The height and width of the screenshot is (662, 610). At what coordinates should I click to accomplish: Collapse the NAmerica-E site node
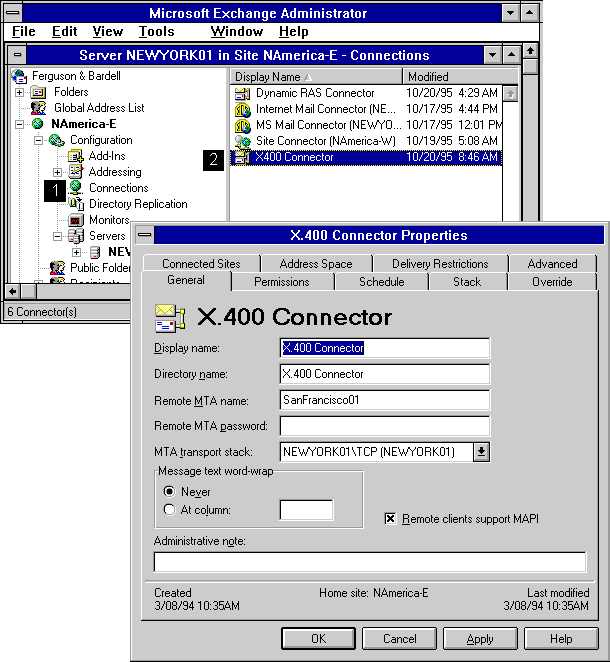coord(19,124)
